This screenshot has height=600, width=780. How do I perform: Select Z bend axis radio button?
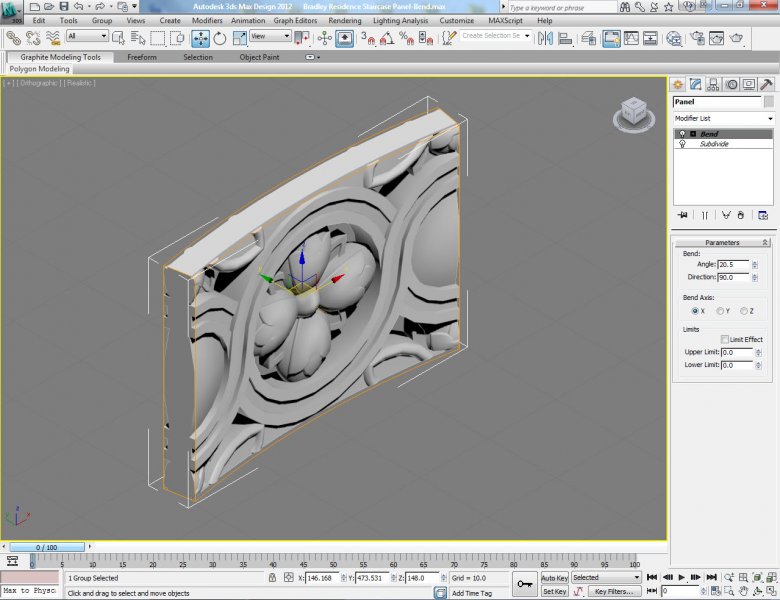(x=744, y=311)
